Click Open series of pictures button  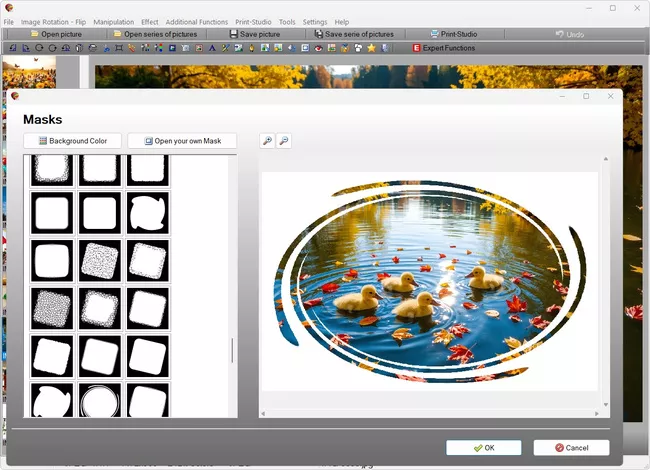[x=156, y=34]
